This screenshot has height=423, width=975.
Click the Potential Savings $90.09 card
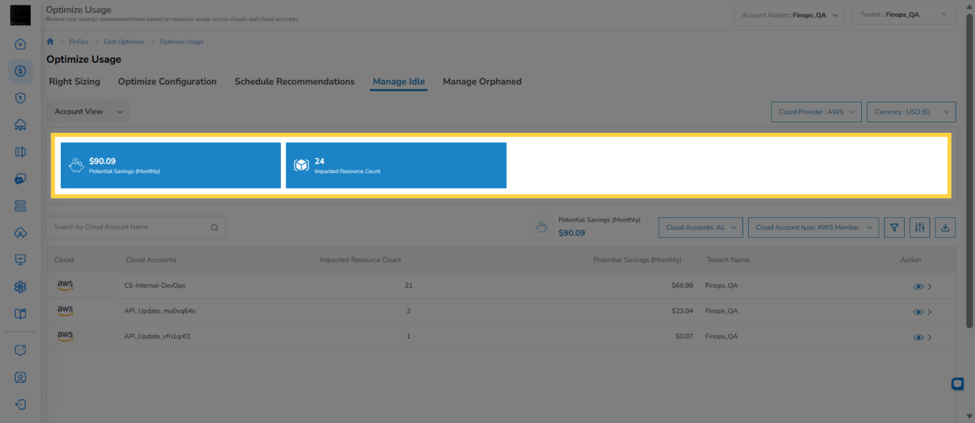point(171,165)
